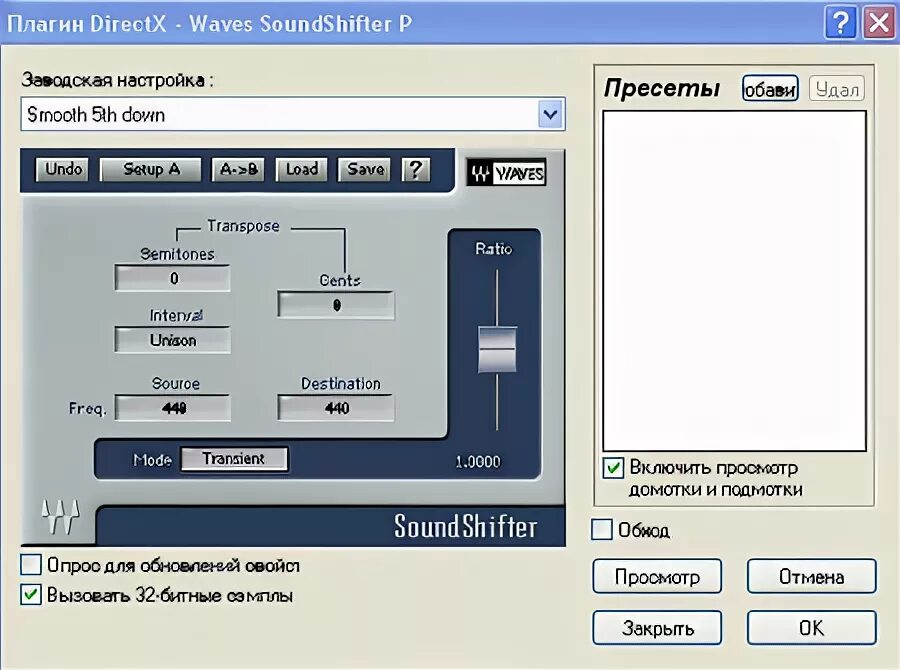
Task: Click the Waves logo badge
Action: [x=506, y=172]
